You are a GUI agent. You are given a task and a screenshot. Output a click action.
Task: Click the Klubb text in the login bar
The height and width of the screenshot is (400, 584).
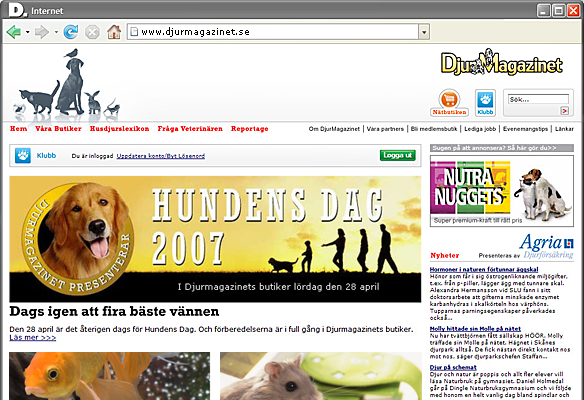(x=46, y=155)
